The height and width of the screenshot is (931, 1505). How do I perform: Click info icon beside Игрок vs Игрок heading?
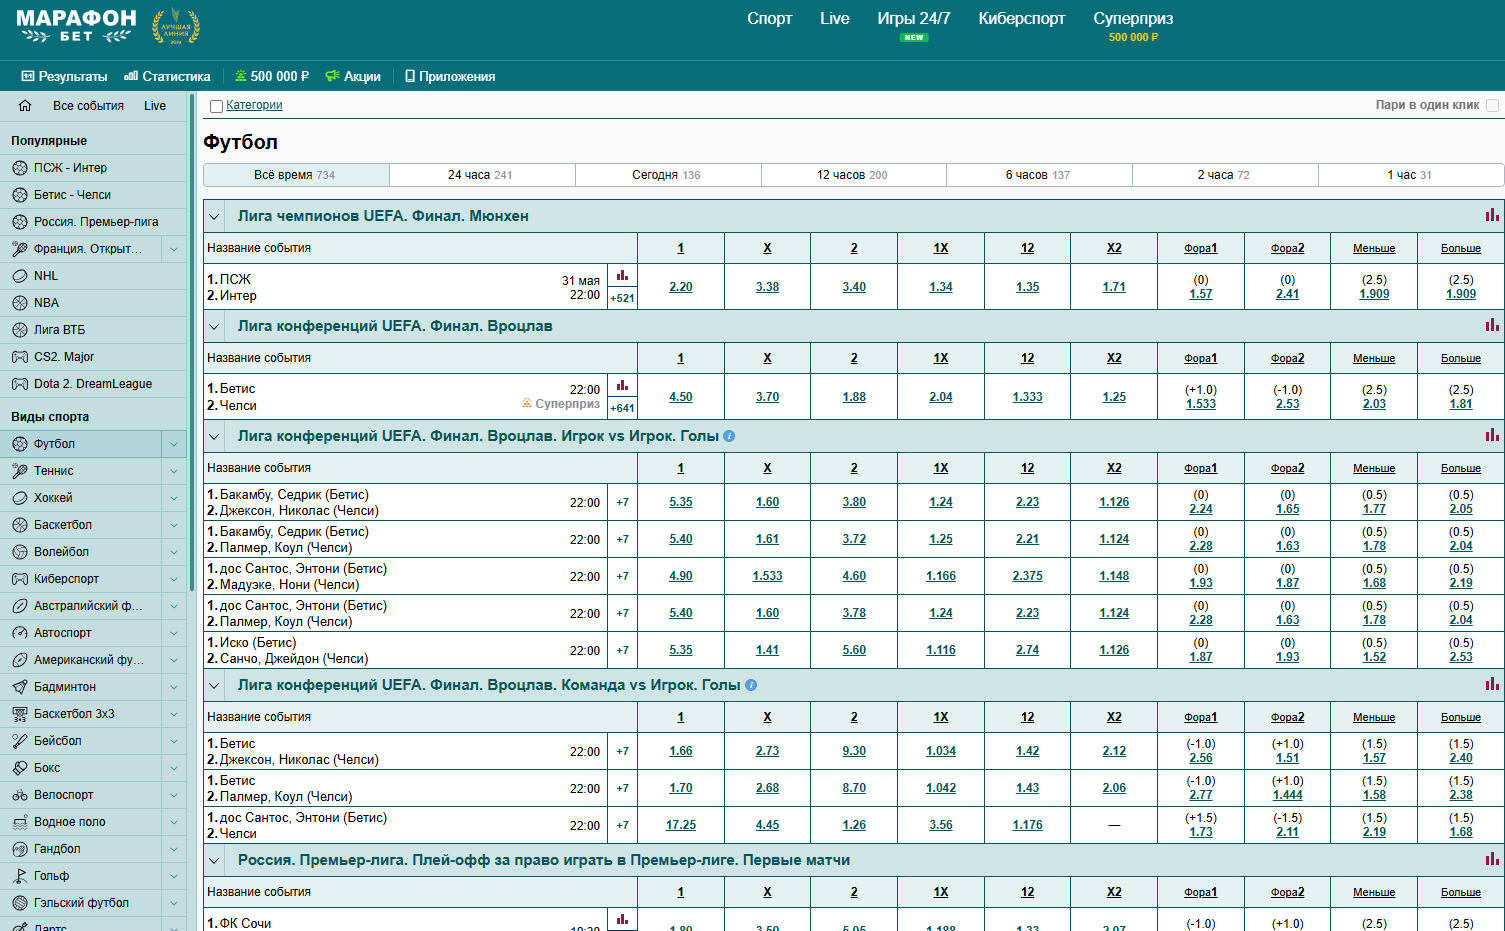[x=729, y=436]
